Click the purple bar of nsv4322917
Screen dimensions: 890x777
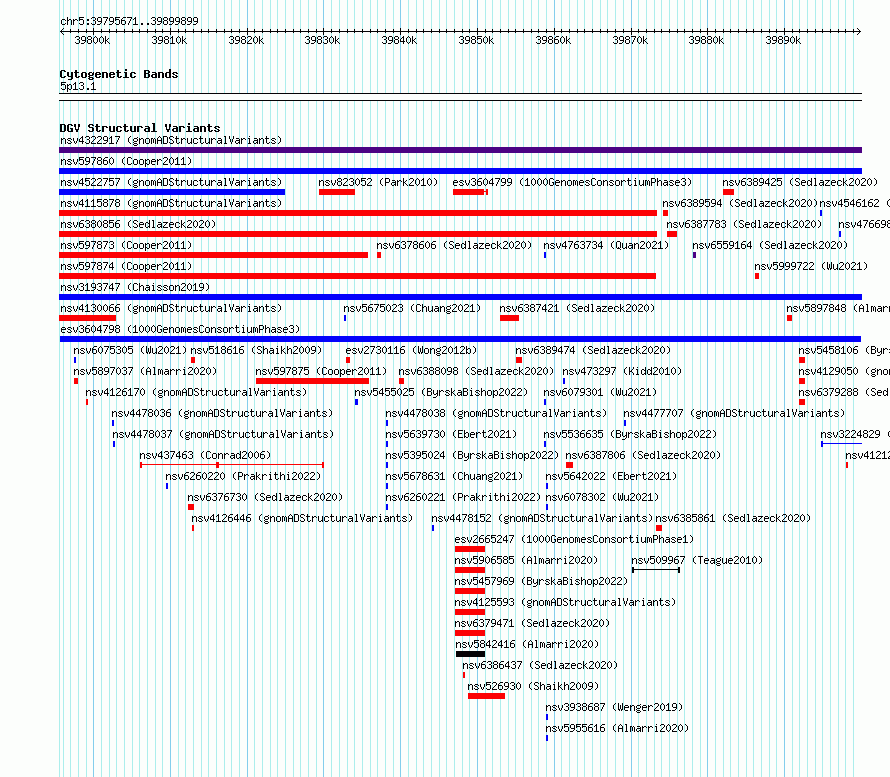pyautogui.click(x=460, y=150)
